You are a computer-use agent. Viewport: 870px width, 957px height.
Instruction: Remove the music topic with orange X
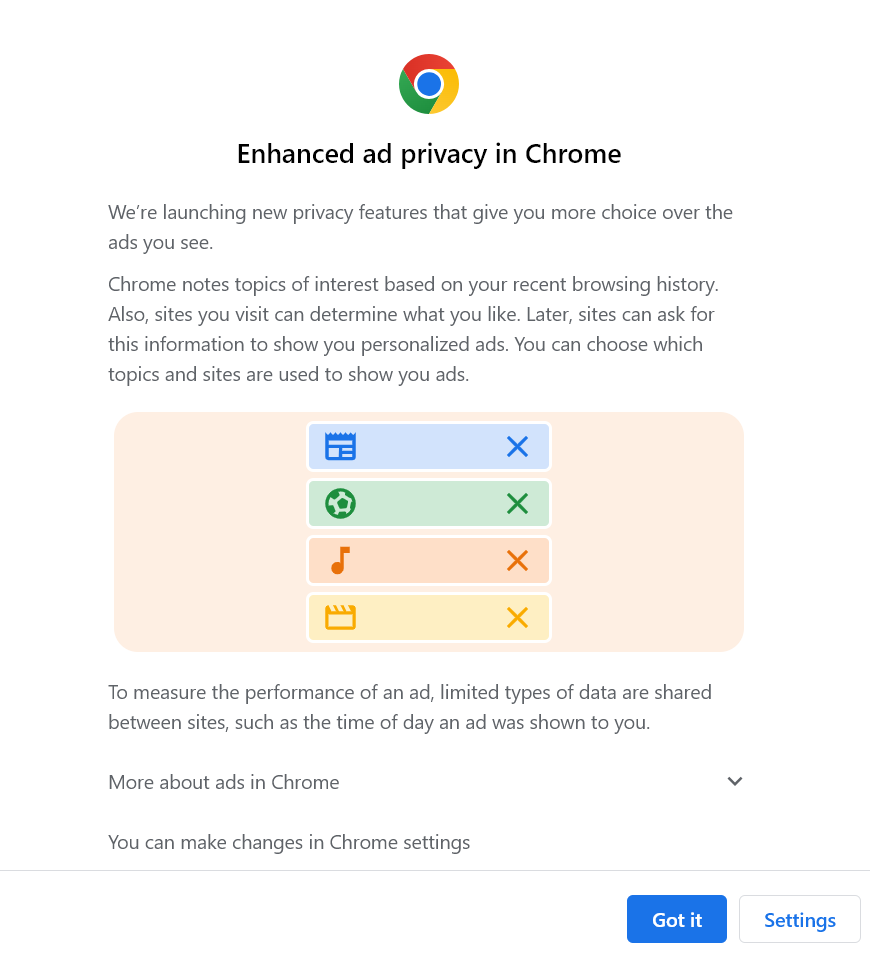tap(517, 560)
